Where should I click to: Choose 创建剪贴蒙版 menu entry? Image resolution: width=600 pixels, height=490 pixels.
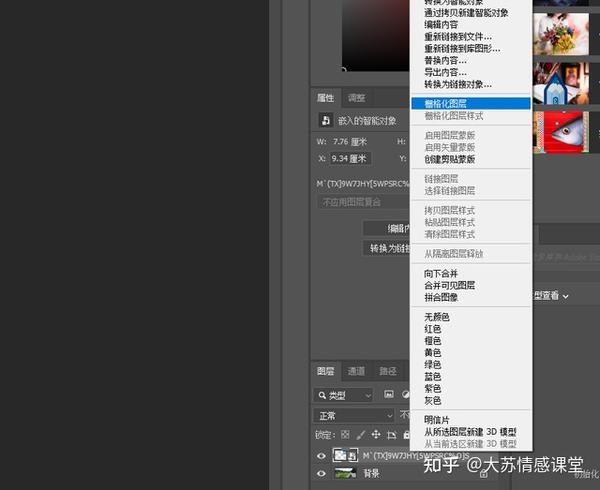(x=471, y=159)
